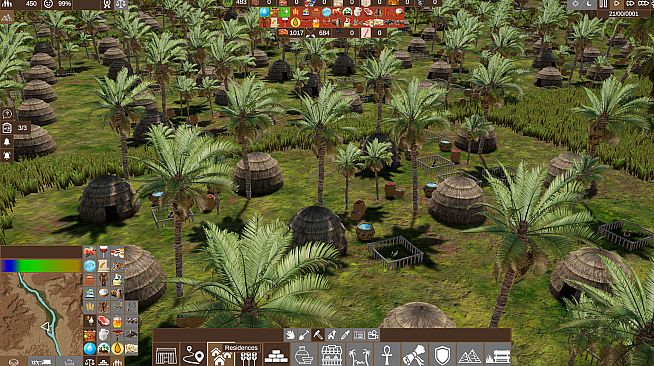Click the date display 21/00/0001

(623, 14)
